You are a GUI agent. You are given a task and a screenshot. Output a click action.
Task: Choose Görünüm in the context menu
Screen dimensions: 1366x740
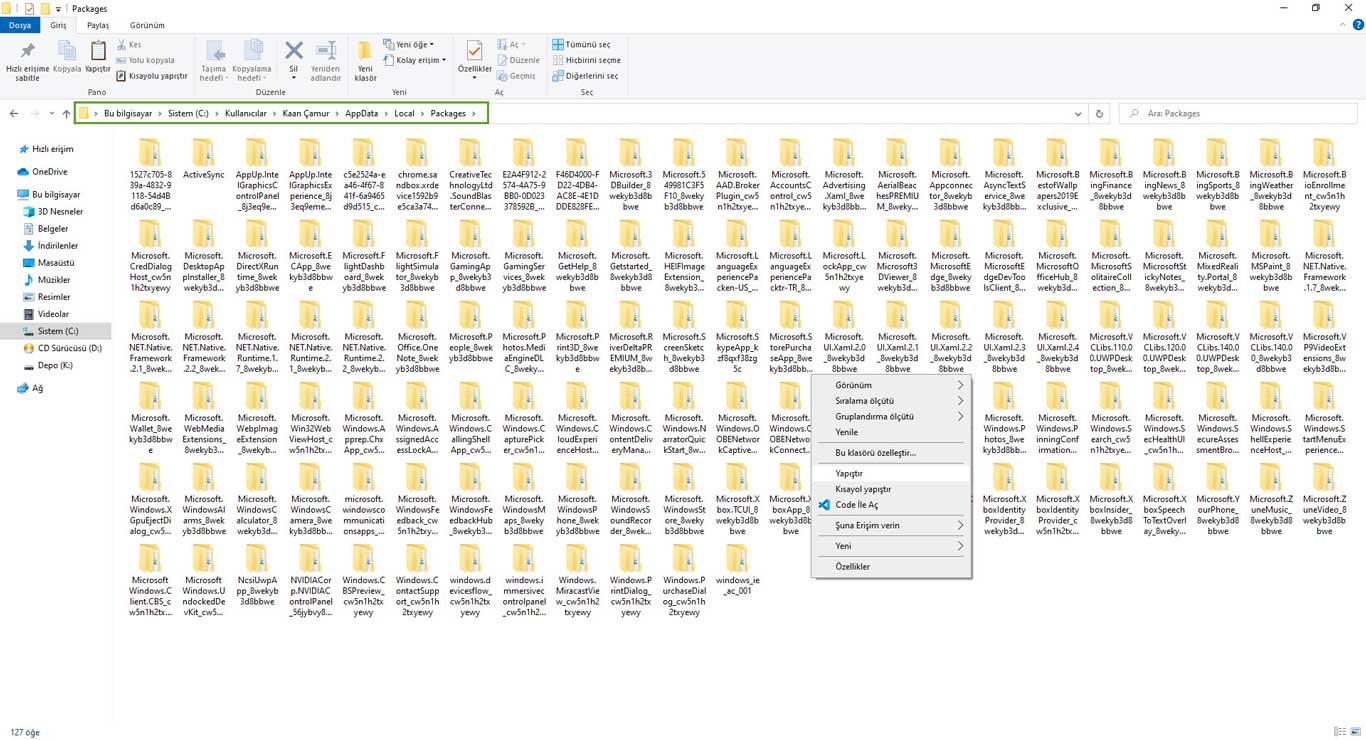click(x=892, y=385)
